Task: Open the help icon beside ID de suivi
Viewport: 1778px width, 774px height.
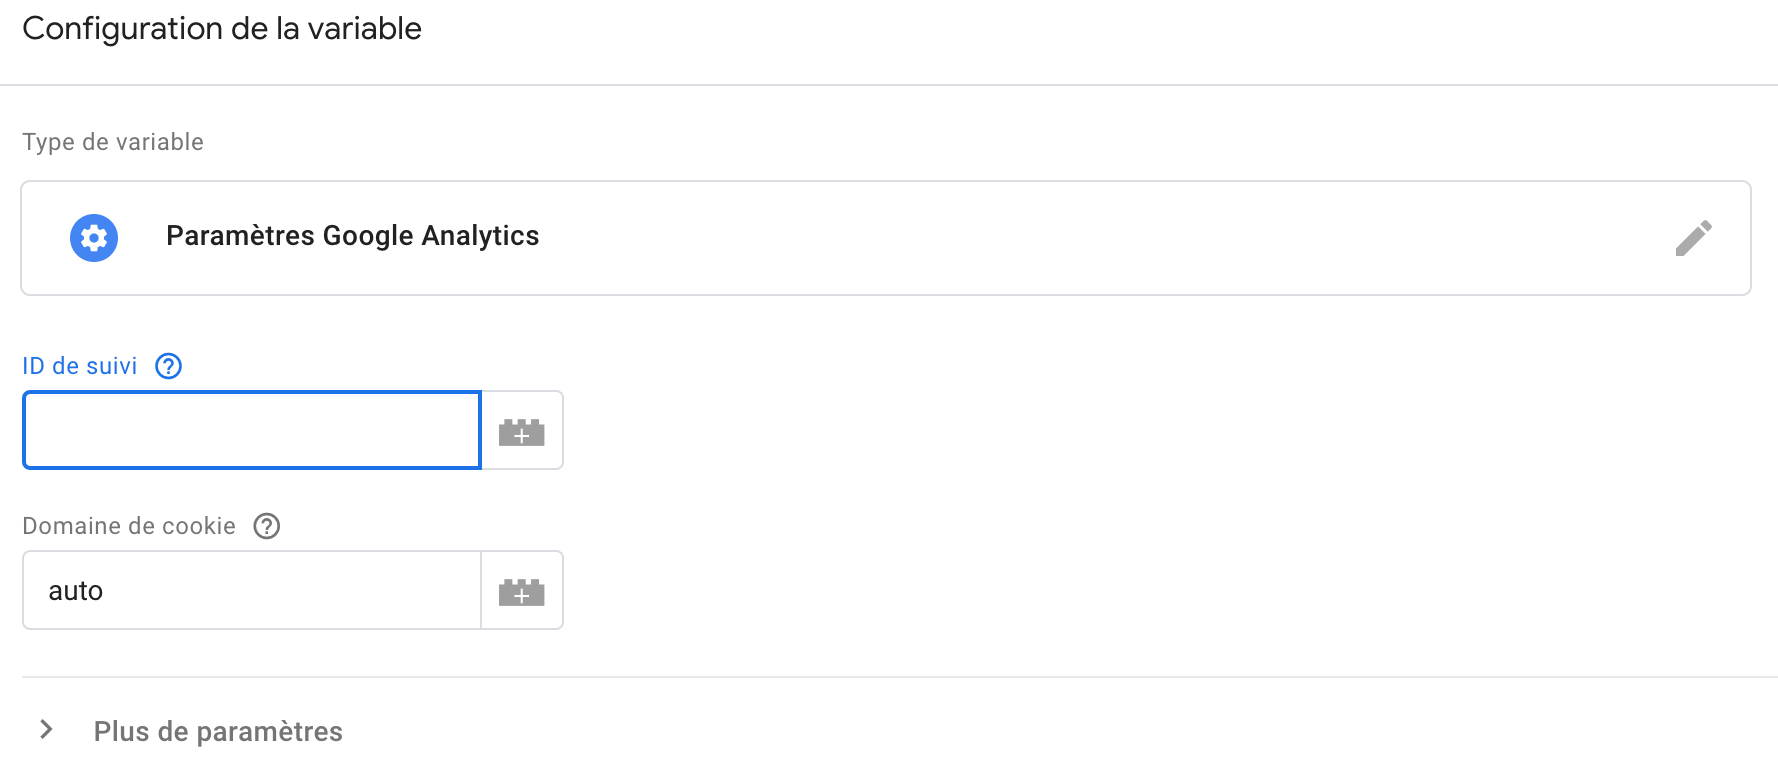Action: (169, 366)
